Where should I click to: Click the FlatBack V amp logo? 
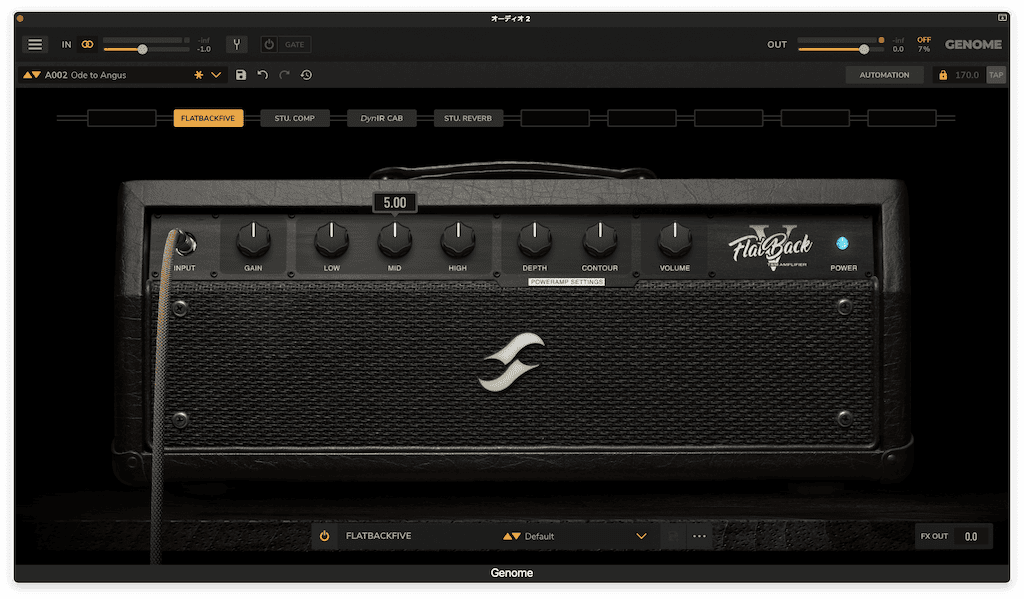tap(771, 247)
